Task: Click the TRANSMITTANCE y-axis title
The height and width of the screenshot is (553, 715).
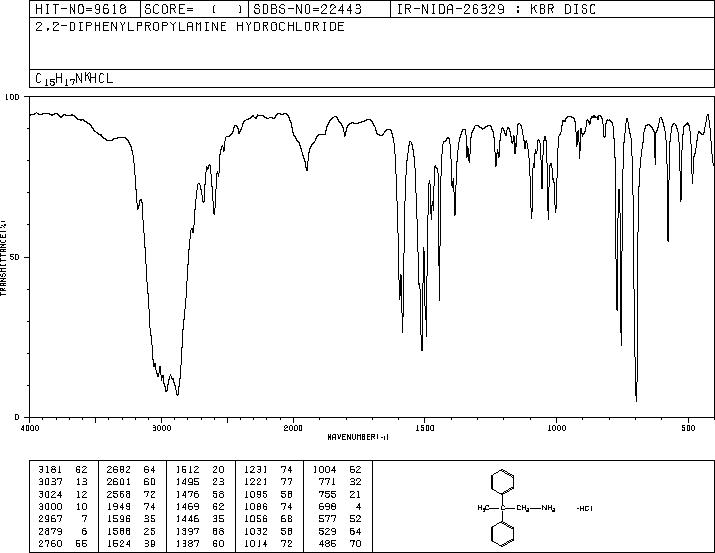Action: pyautogui.click(x=3, y=258)
